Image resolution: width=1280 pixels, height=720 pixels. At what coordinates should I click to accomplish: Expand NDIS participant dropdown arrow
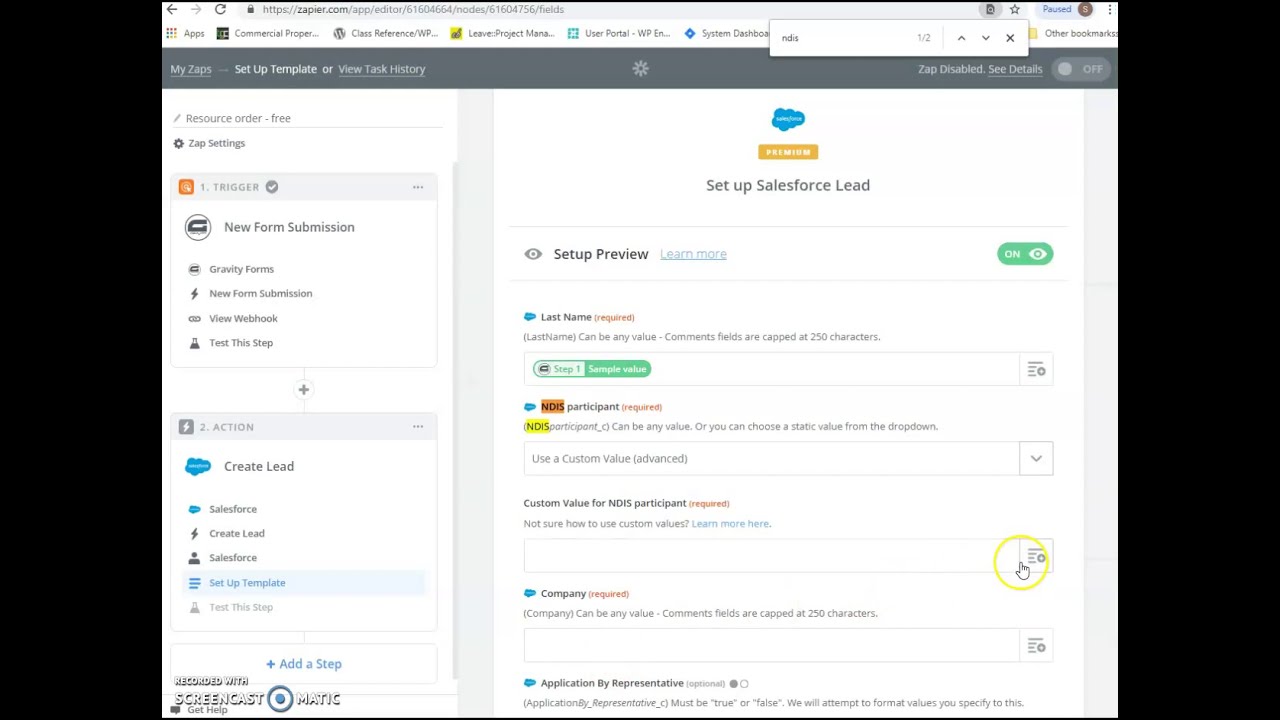coord(1036,458)
